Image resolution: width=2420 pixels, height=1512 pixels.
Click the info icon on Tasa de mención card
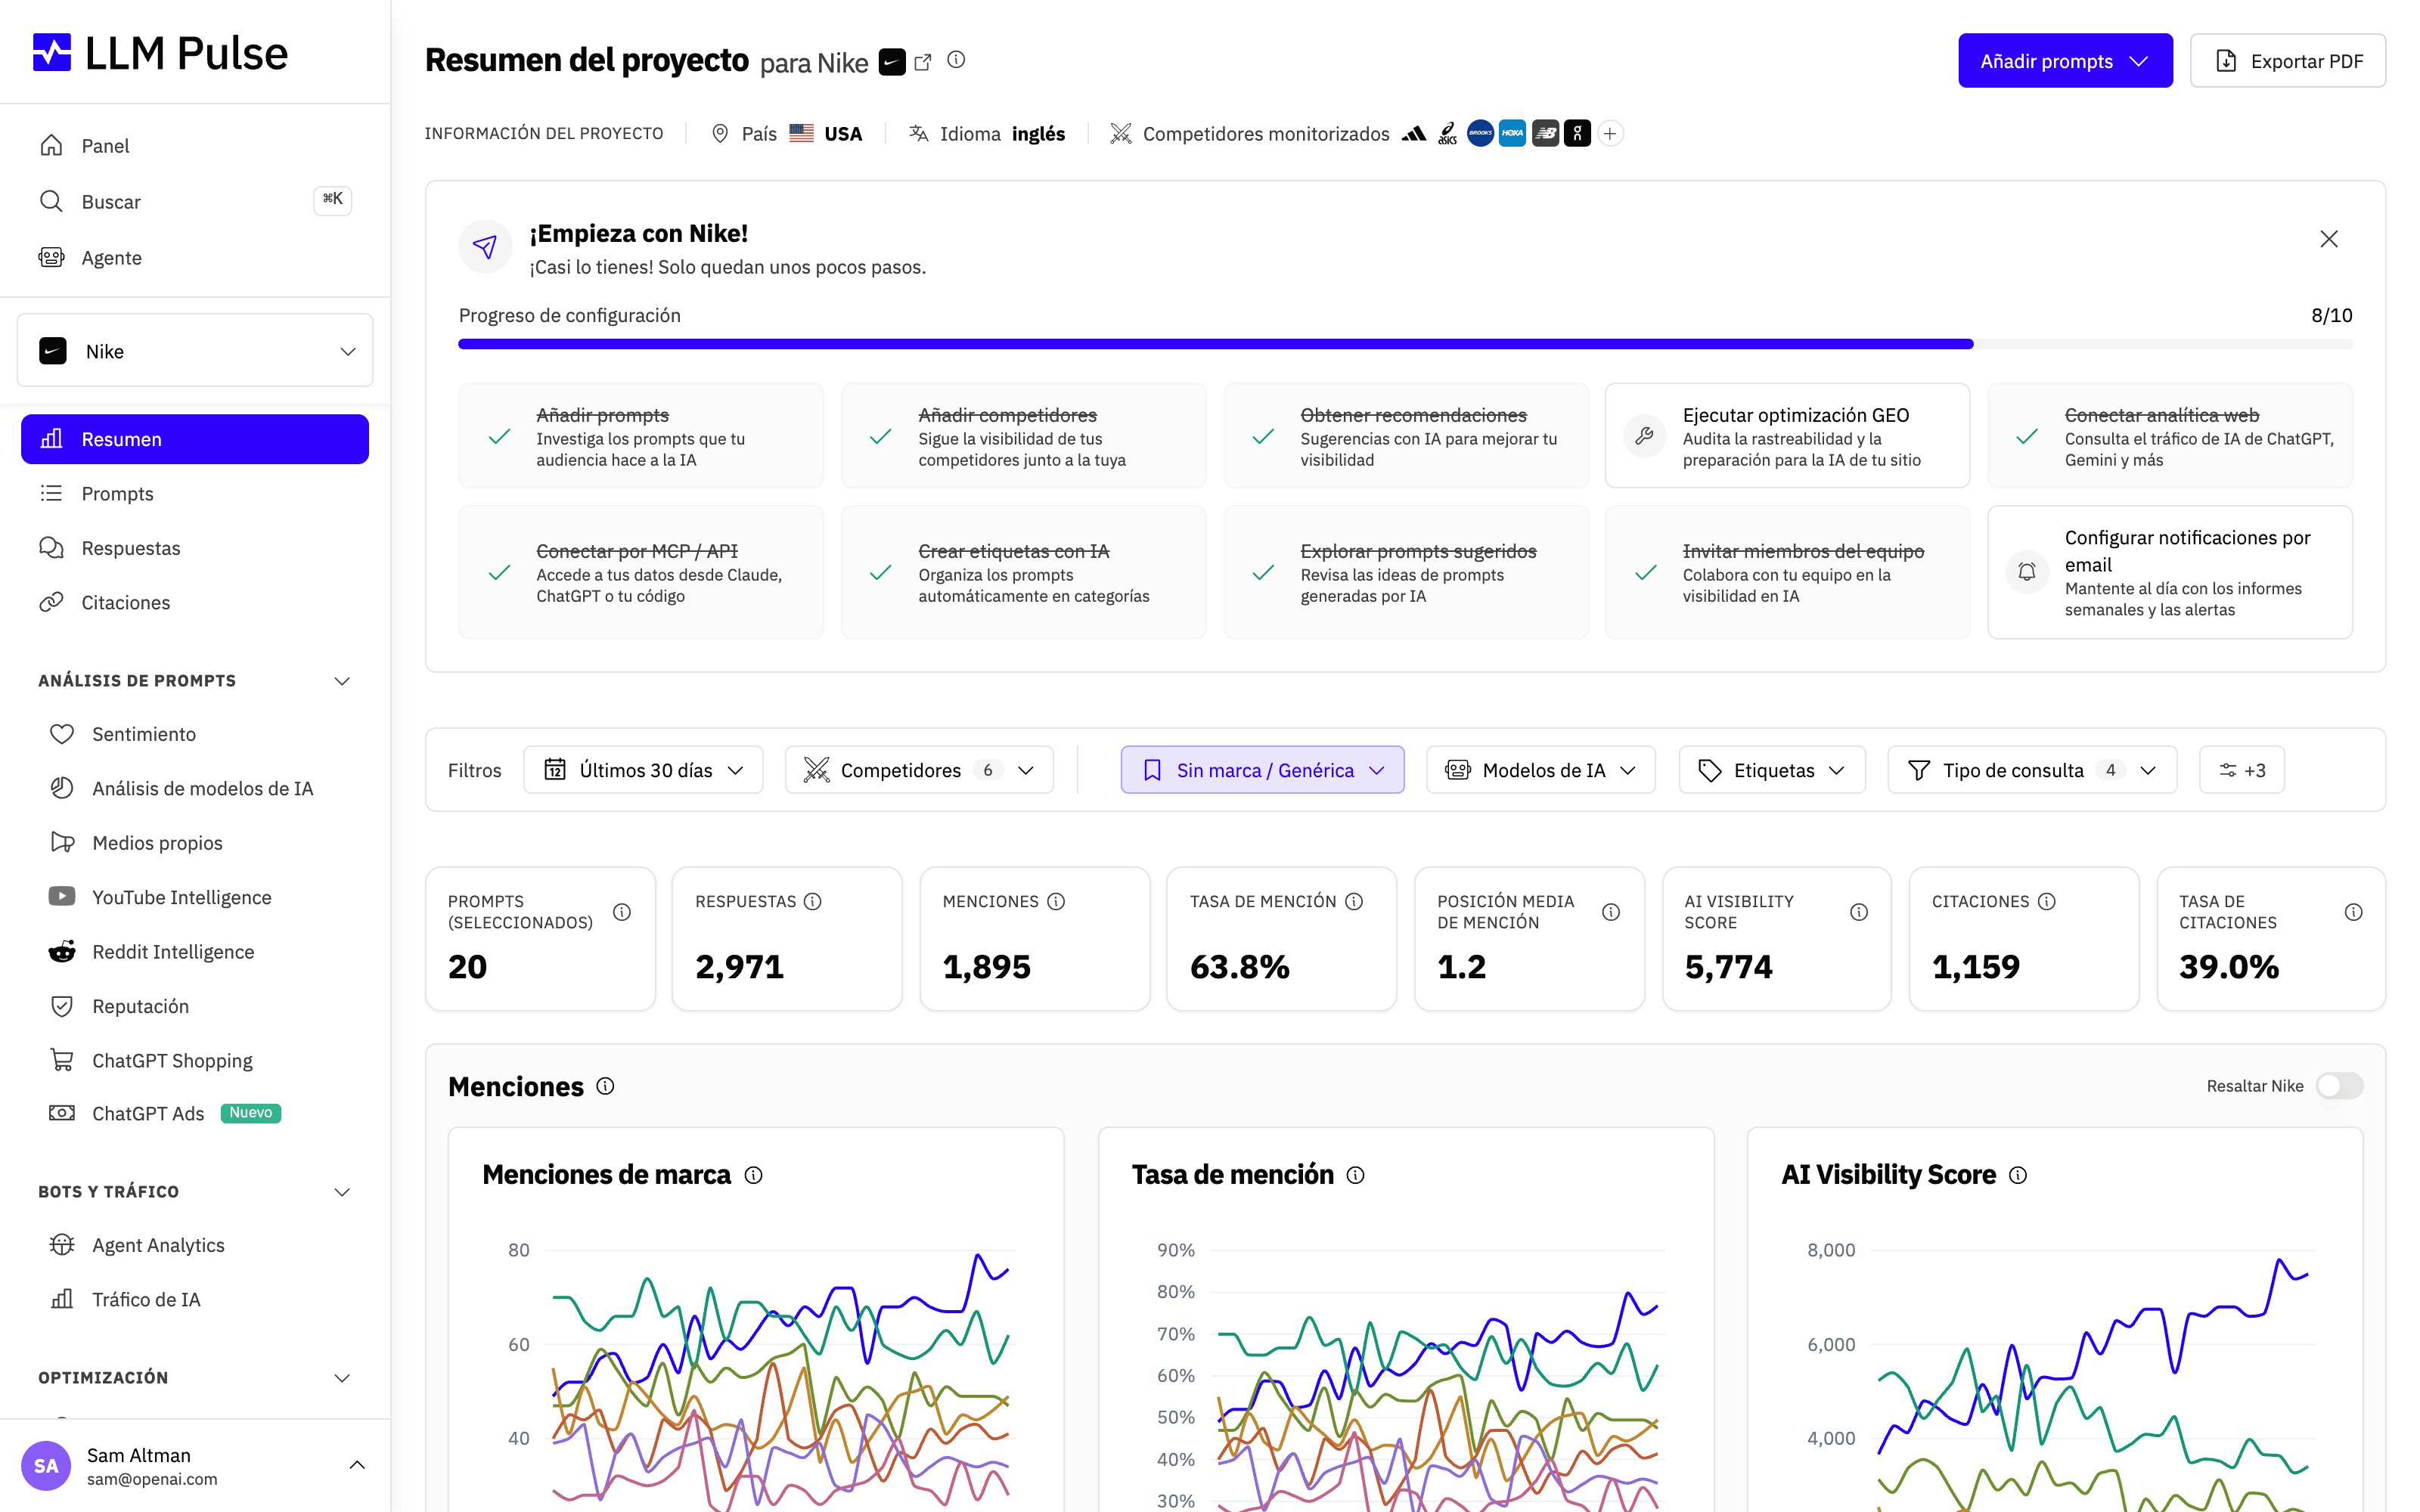pos(1354,901)
